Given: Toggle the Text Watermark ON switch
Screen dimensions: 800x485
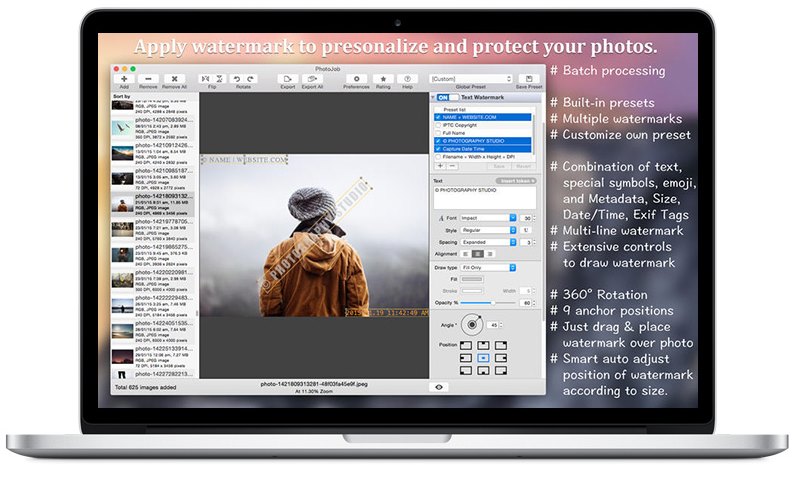Looking at the screenshot, I should [x=447, y=97].
